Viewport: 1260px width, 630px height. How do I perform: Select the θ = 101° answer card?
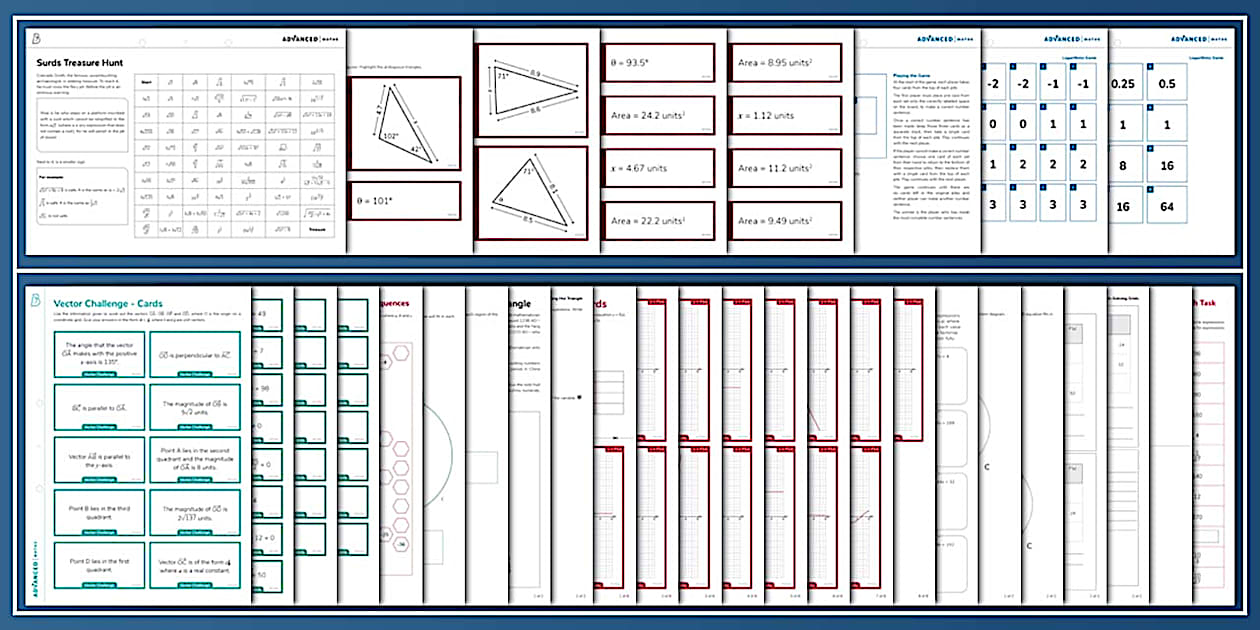pyautogui.click(x=405, y=200)
